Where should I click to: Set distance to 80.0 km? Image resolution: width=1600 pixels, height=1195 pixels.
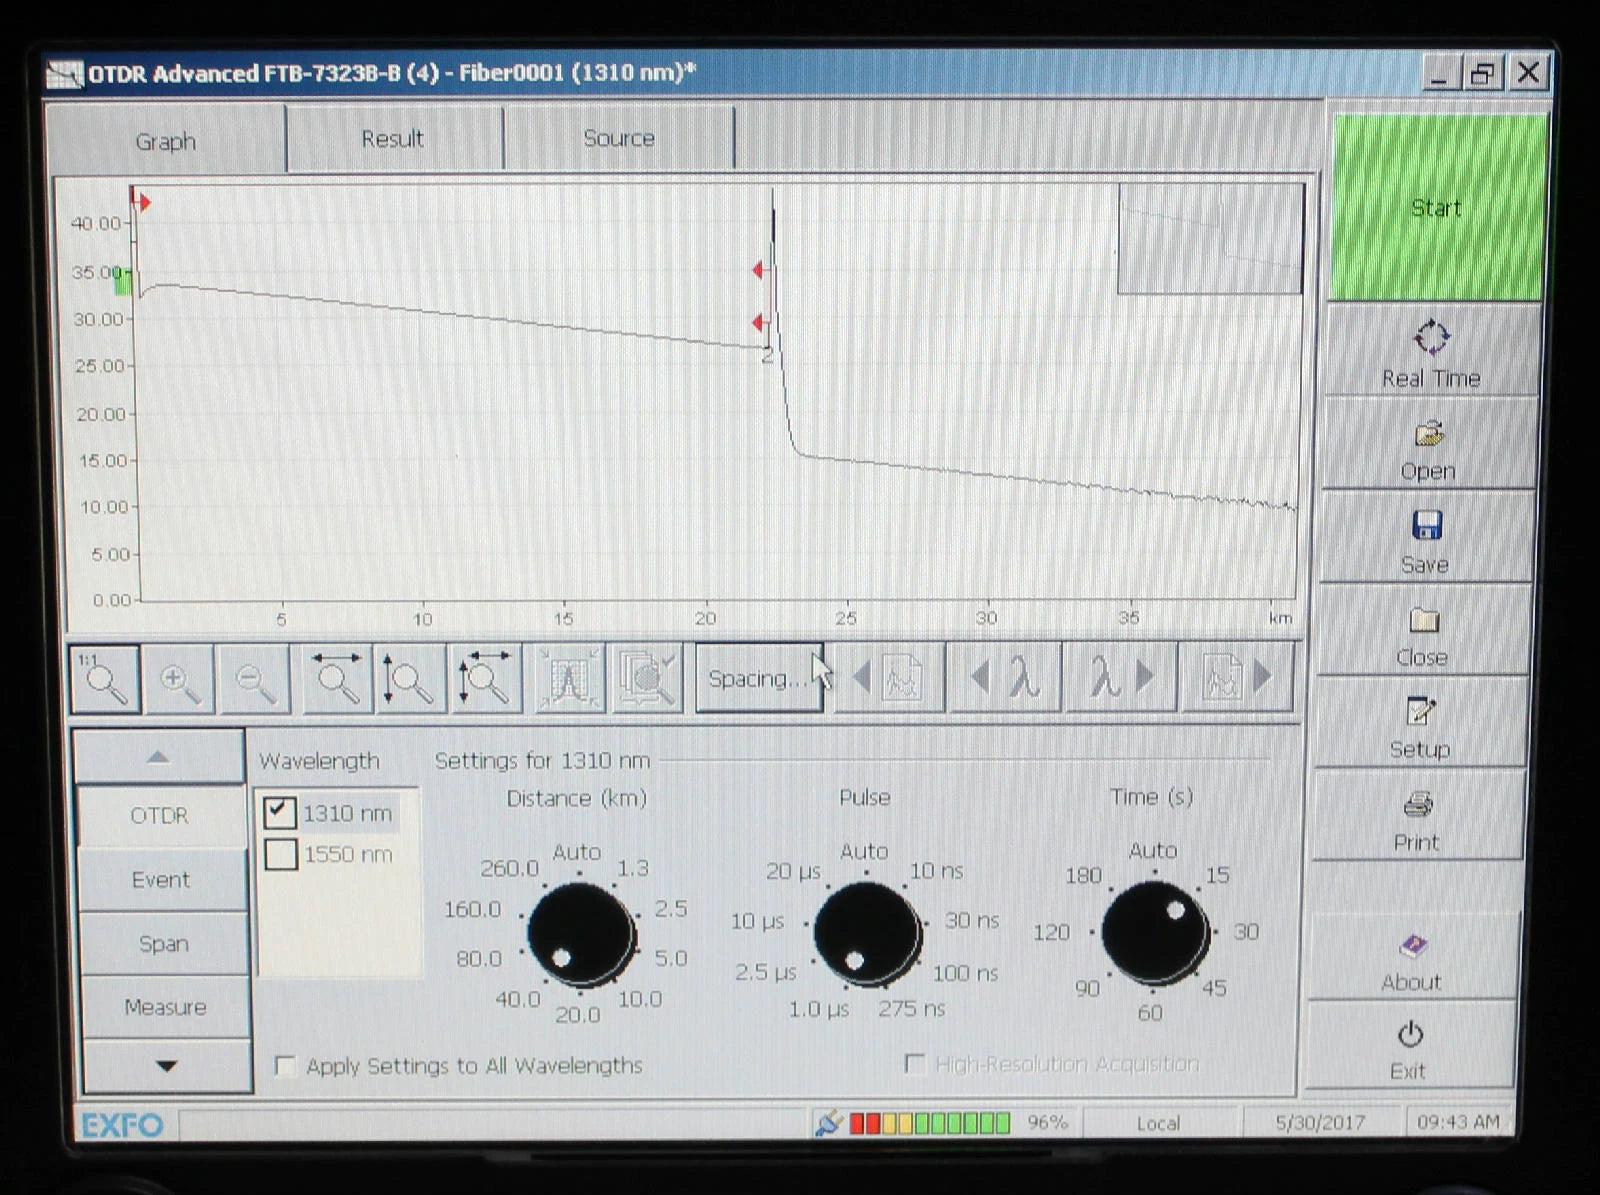pyautogui.click(x=479, y=959)
